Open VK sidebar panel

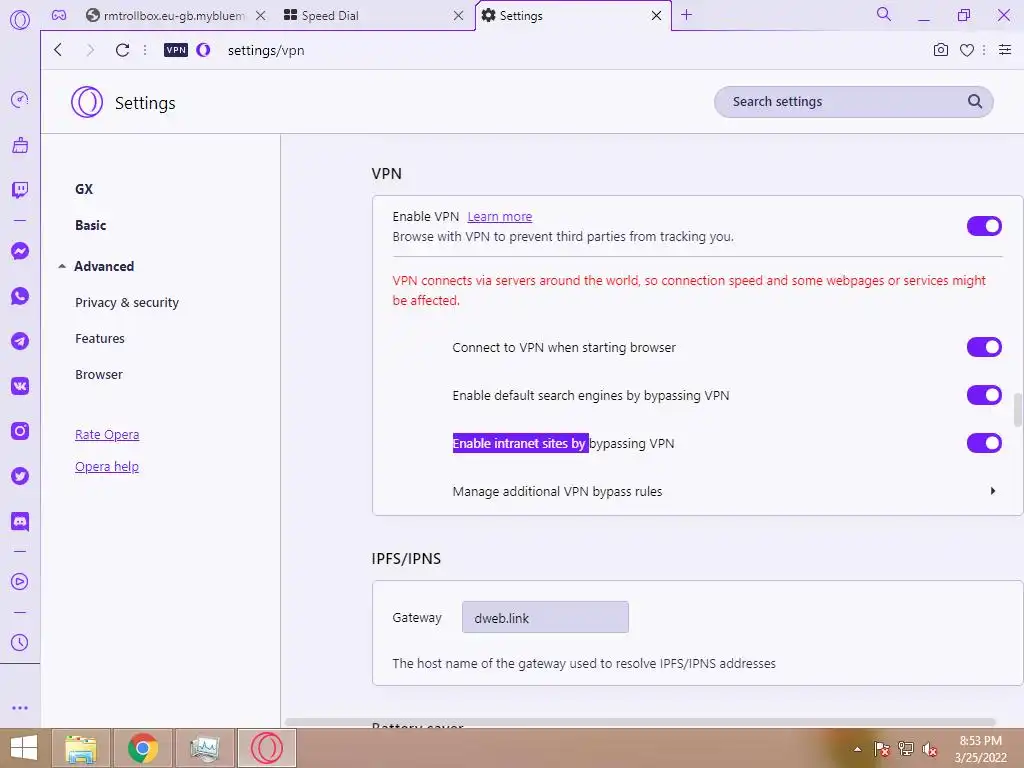20,386
